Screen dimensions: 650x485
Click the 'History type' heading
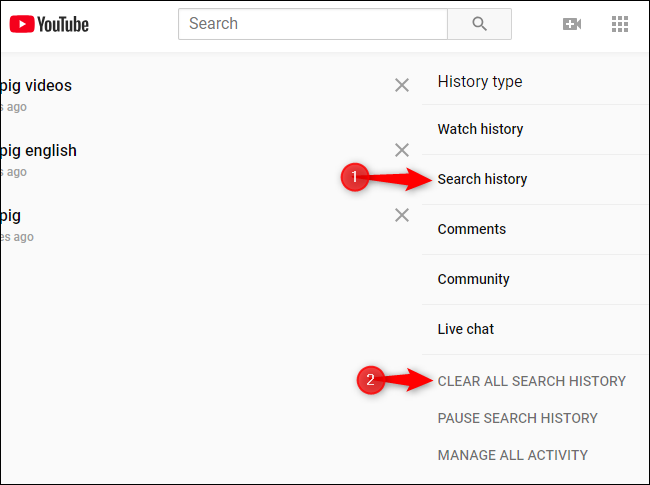coord(479,82)
